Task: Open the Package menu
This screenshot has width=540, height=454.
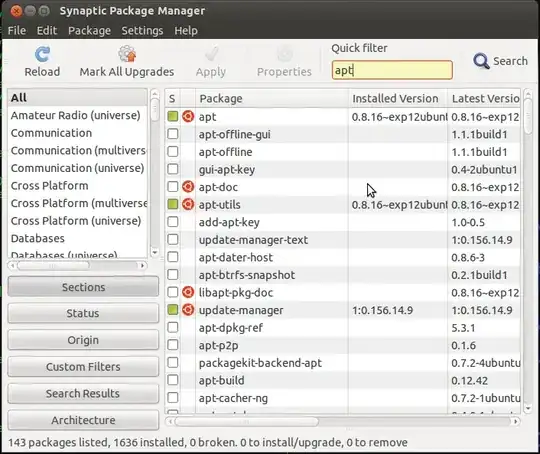Action: click(x=90, y=31)
